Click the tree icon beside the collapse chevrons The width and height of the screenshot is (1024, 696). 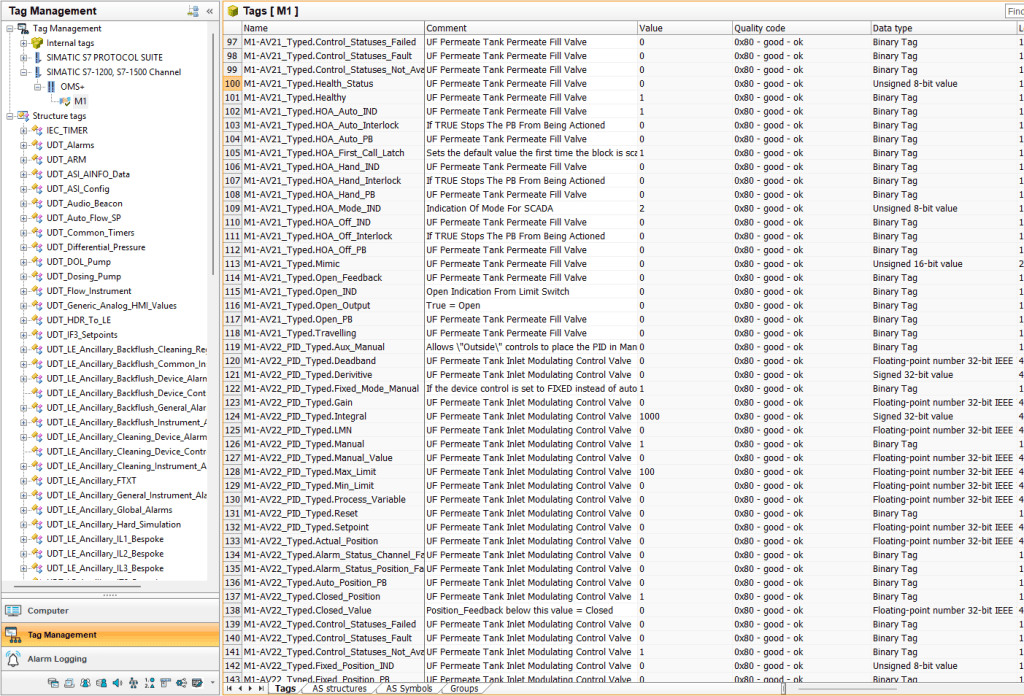click(x=192, y=11)
